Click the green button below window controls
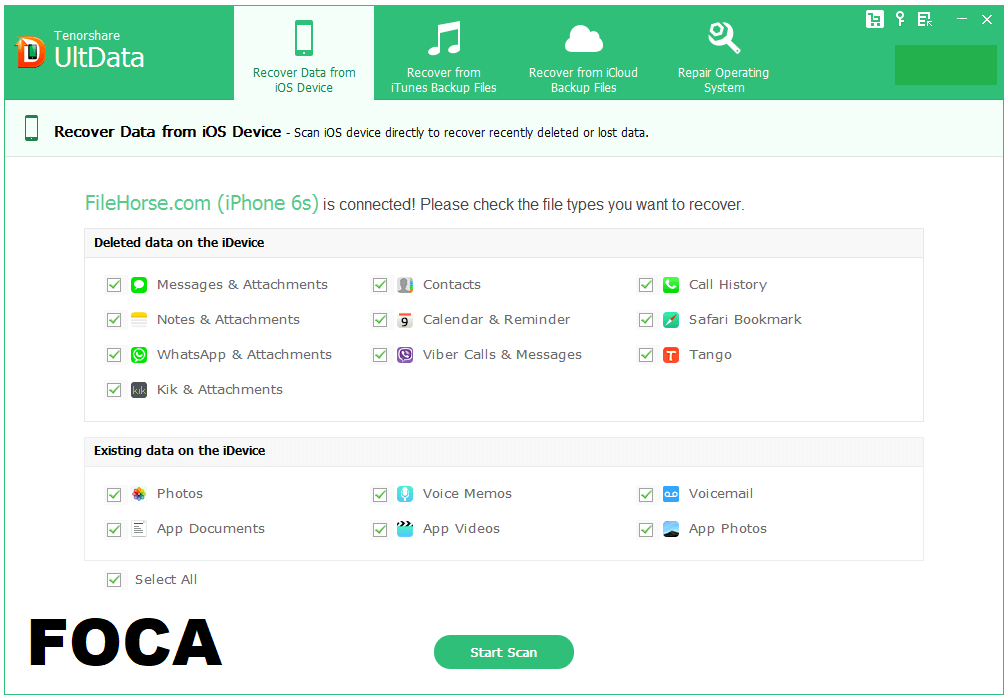The image size is (1008, 698). pyautogui.click(x=946, y=65)
